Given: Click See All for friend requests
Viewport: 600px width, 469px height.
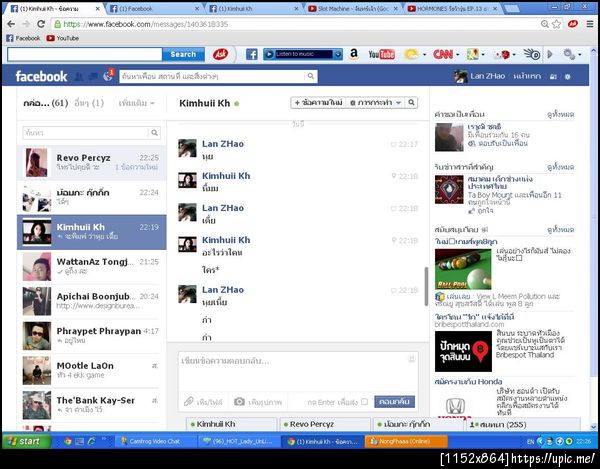Looking at the screenshot, I should tap(560, 114).
